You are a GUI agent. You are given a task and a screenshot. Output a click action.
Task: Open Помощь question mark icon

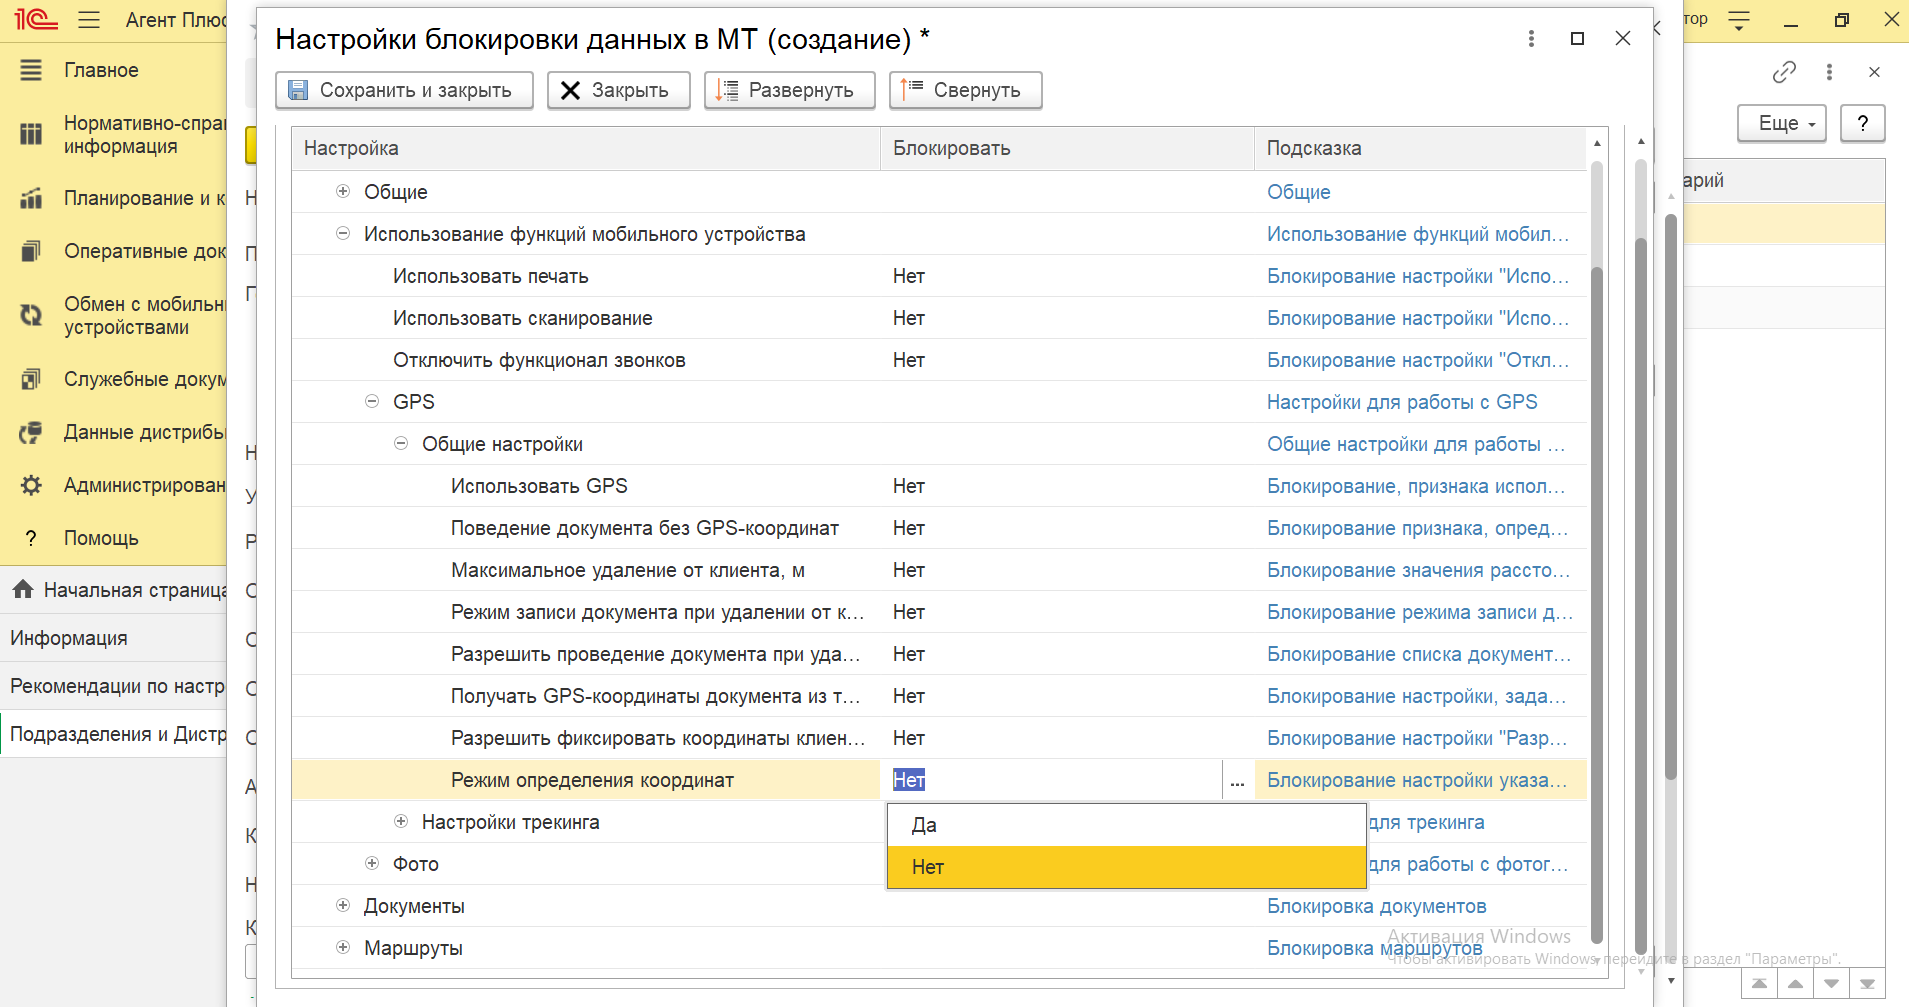click(31, 538)
